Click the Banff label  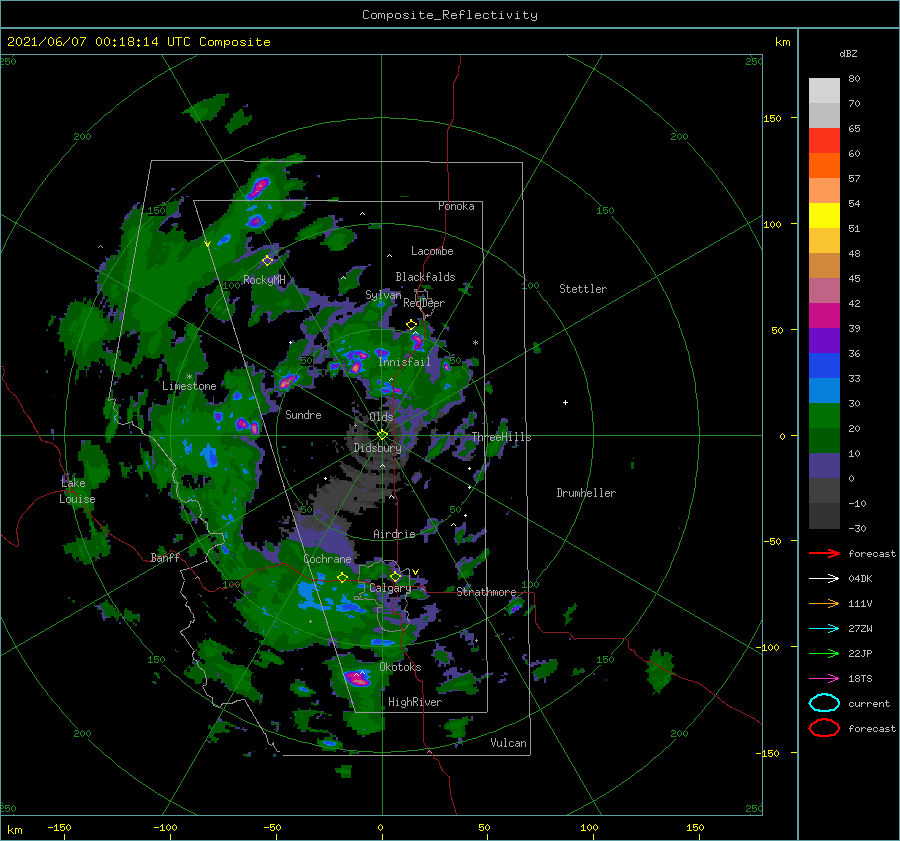165,557
